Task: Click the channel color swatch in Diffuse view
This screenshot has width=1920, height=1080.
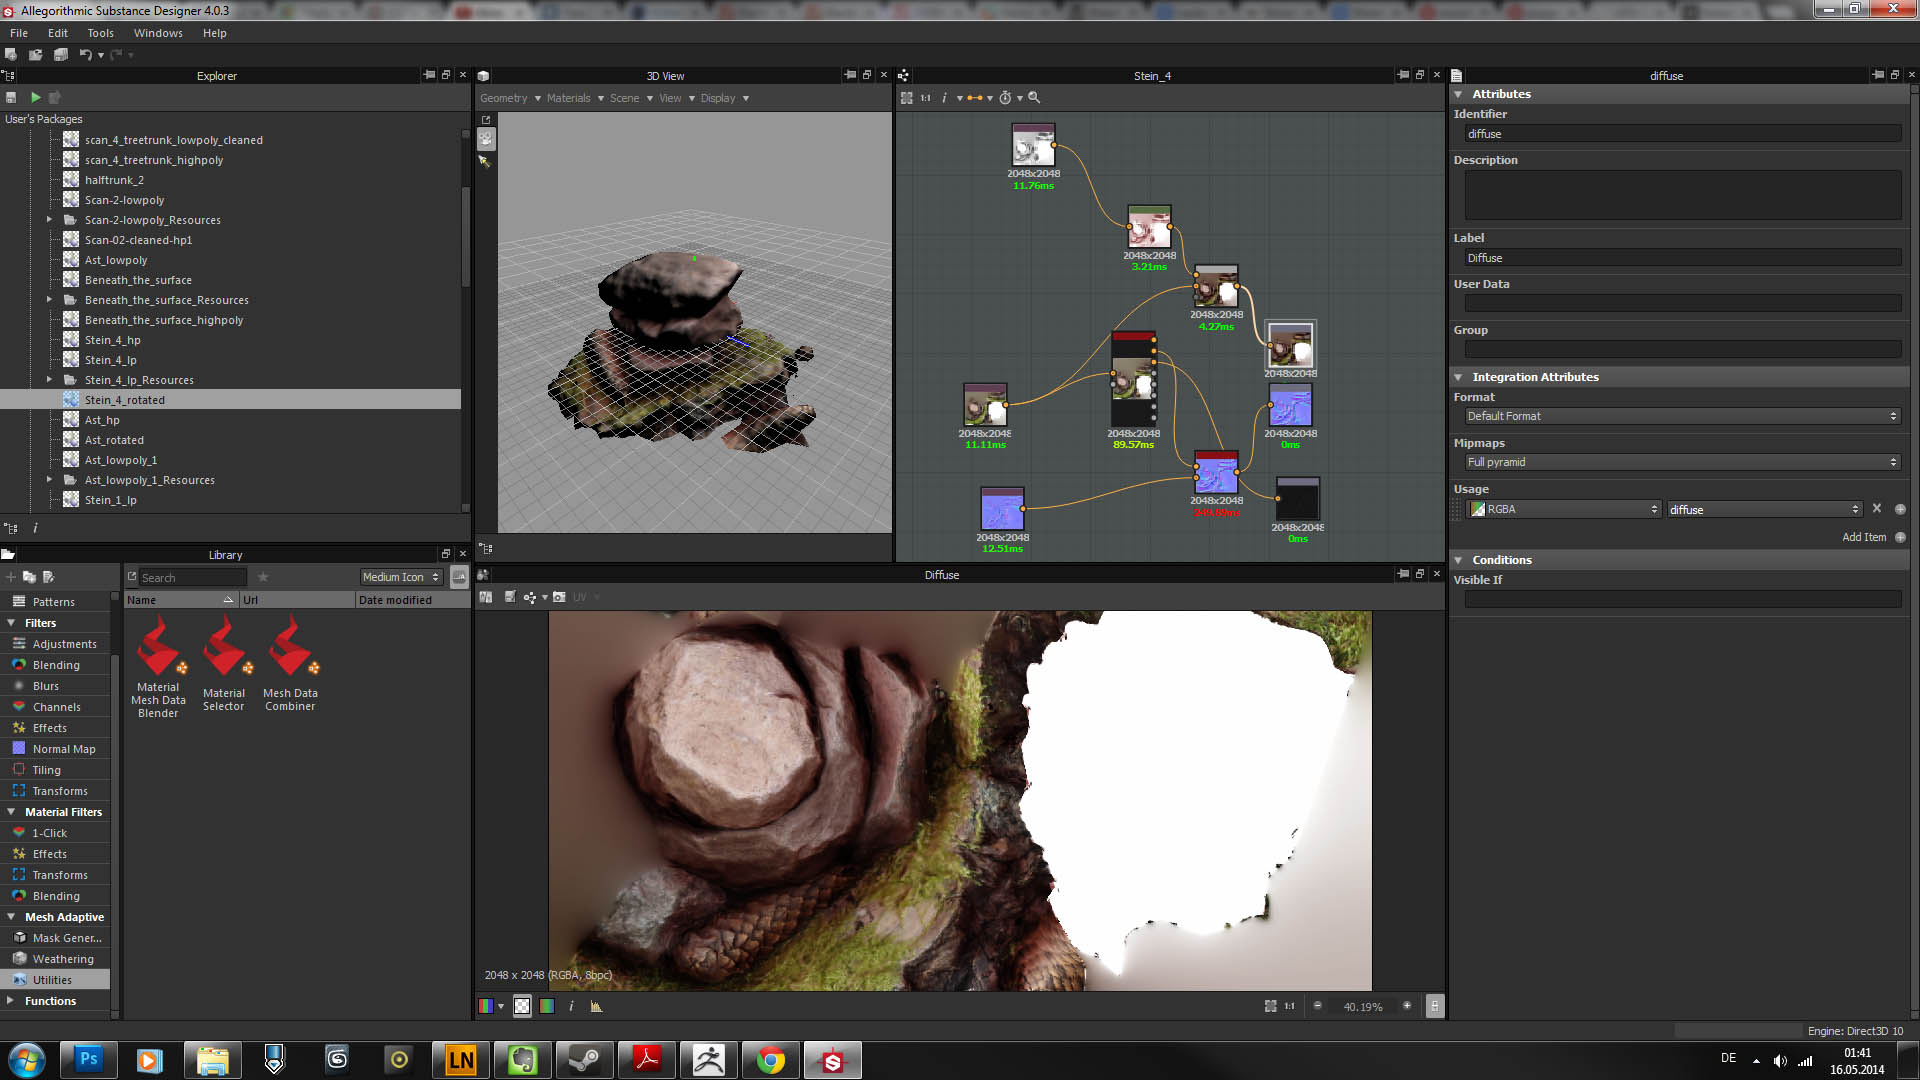Action: click(x=485, y=1006)
